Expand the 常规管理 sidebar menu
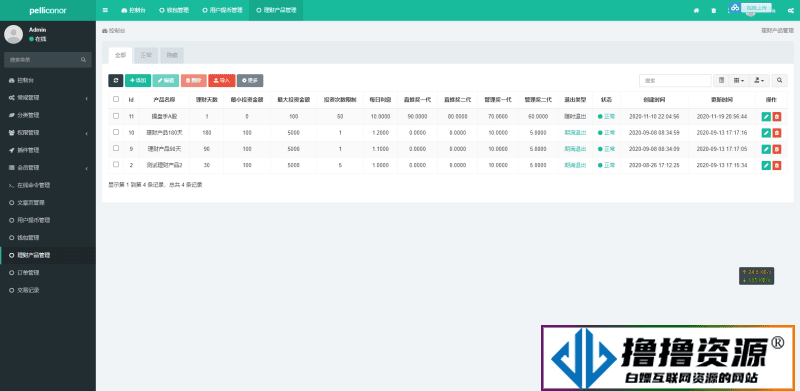Viewport: 800px width, 391px height. click(47, 97)
